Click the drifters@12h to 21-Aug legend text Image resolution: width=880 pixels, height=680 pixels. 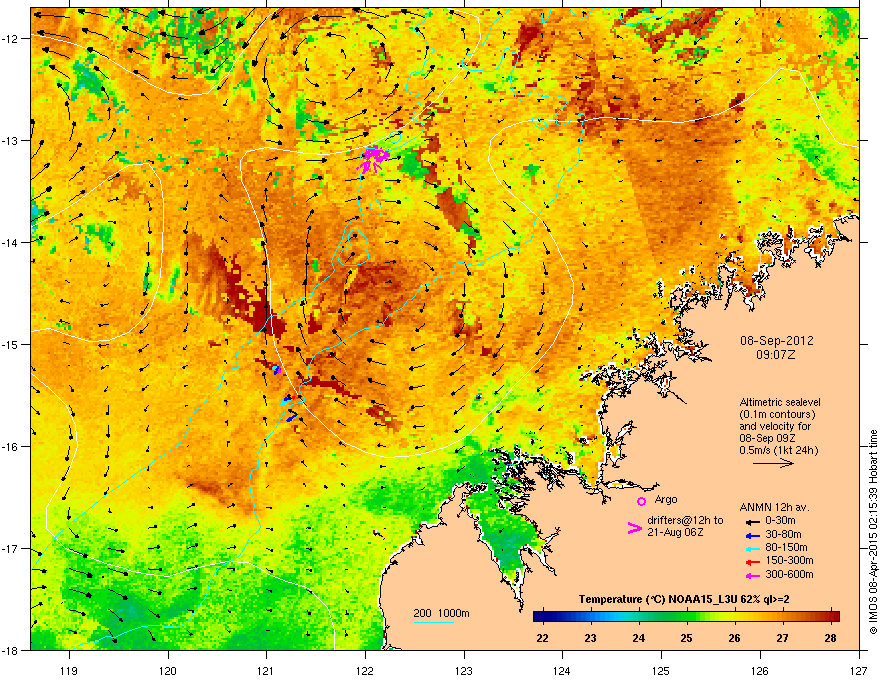click(685, 526)
